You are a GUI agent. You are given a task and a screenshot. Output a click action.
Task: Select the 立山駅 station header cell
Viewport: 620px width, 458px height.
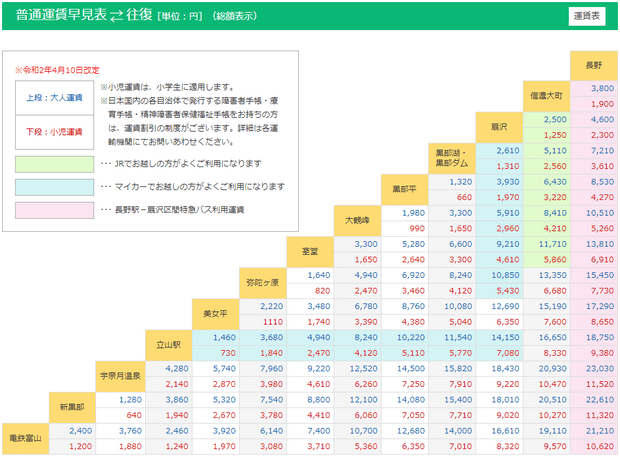[x=169, y=345]
